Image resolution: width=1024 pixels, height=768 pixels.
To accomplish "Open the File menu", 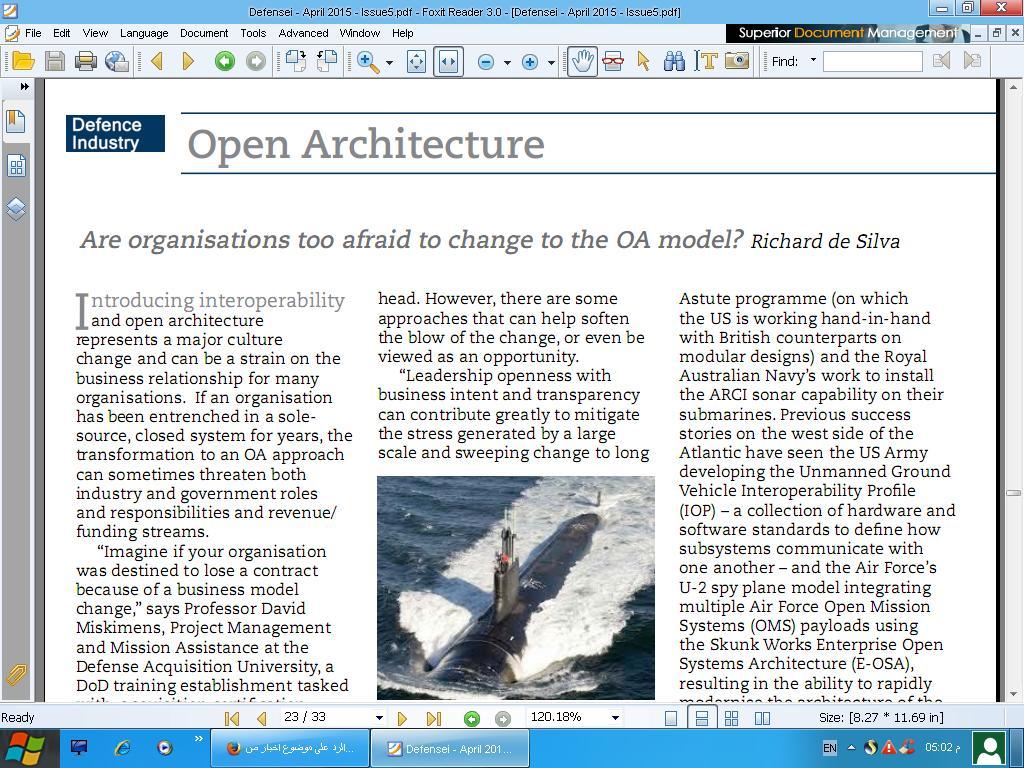I will 33,33.
